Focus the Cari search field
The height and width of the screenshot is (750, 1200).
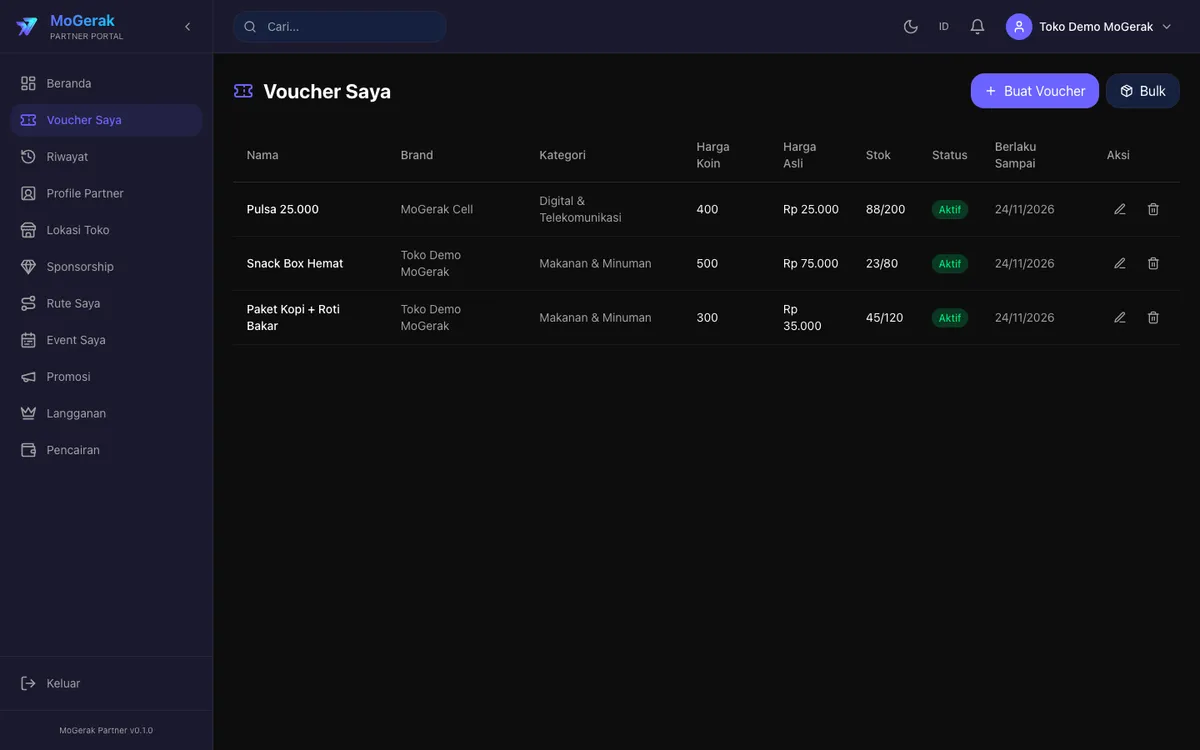[x=340, y=27]
